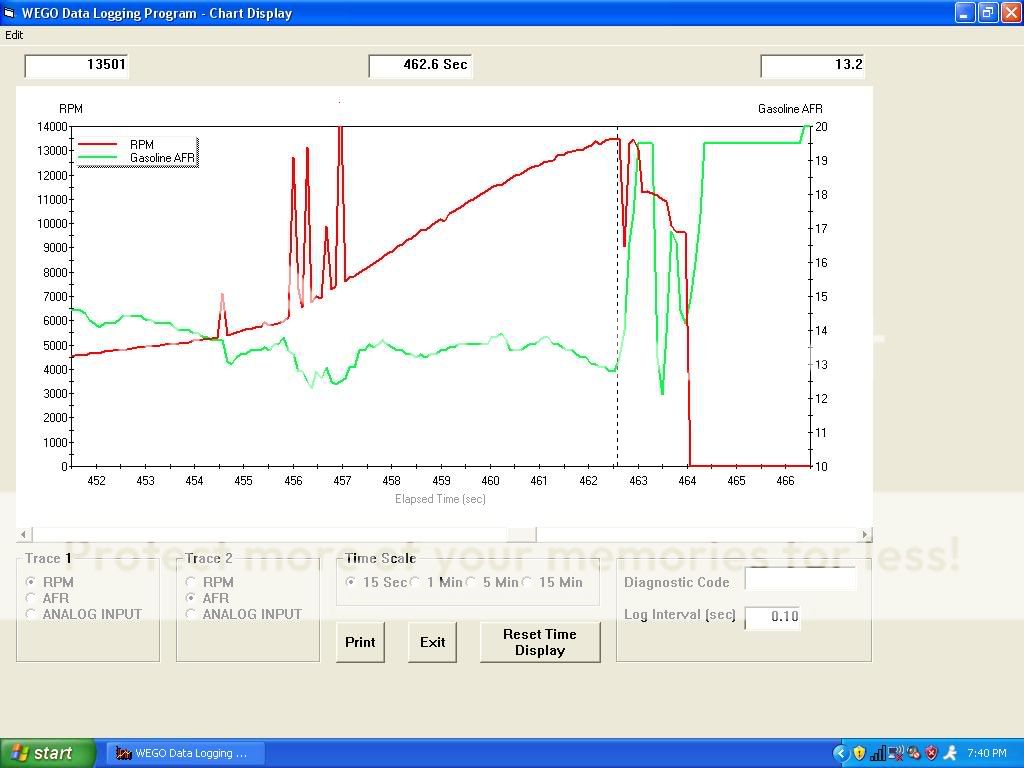Choose the 15 Sec time scale
This screenshot has height=768, width=1024.
[x=351, y=581]
